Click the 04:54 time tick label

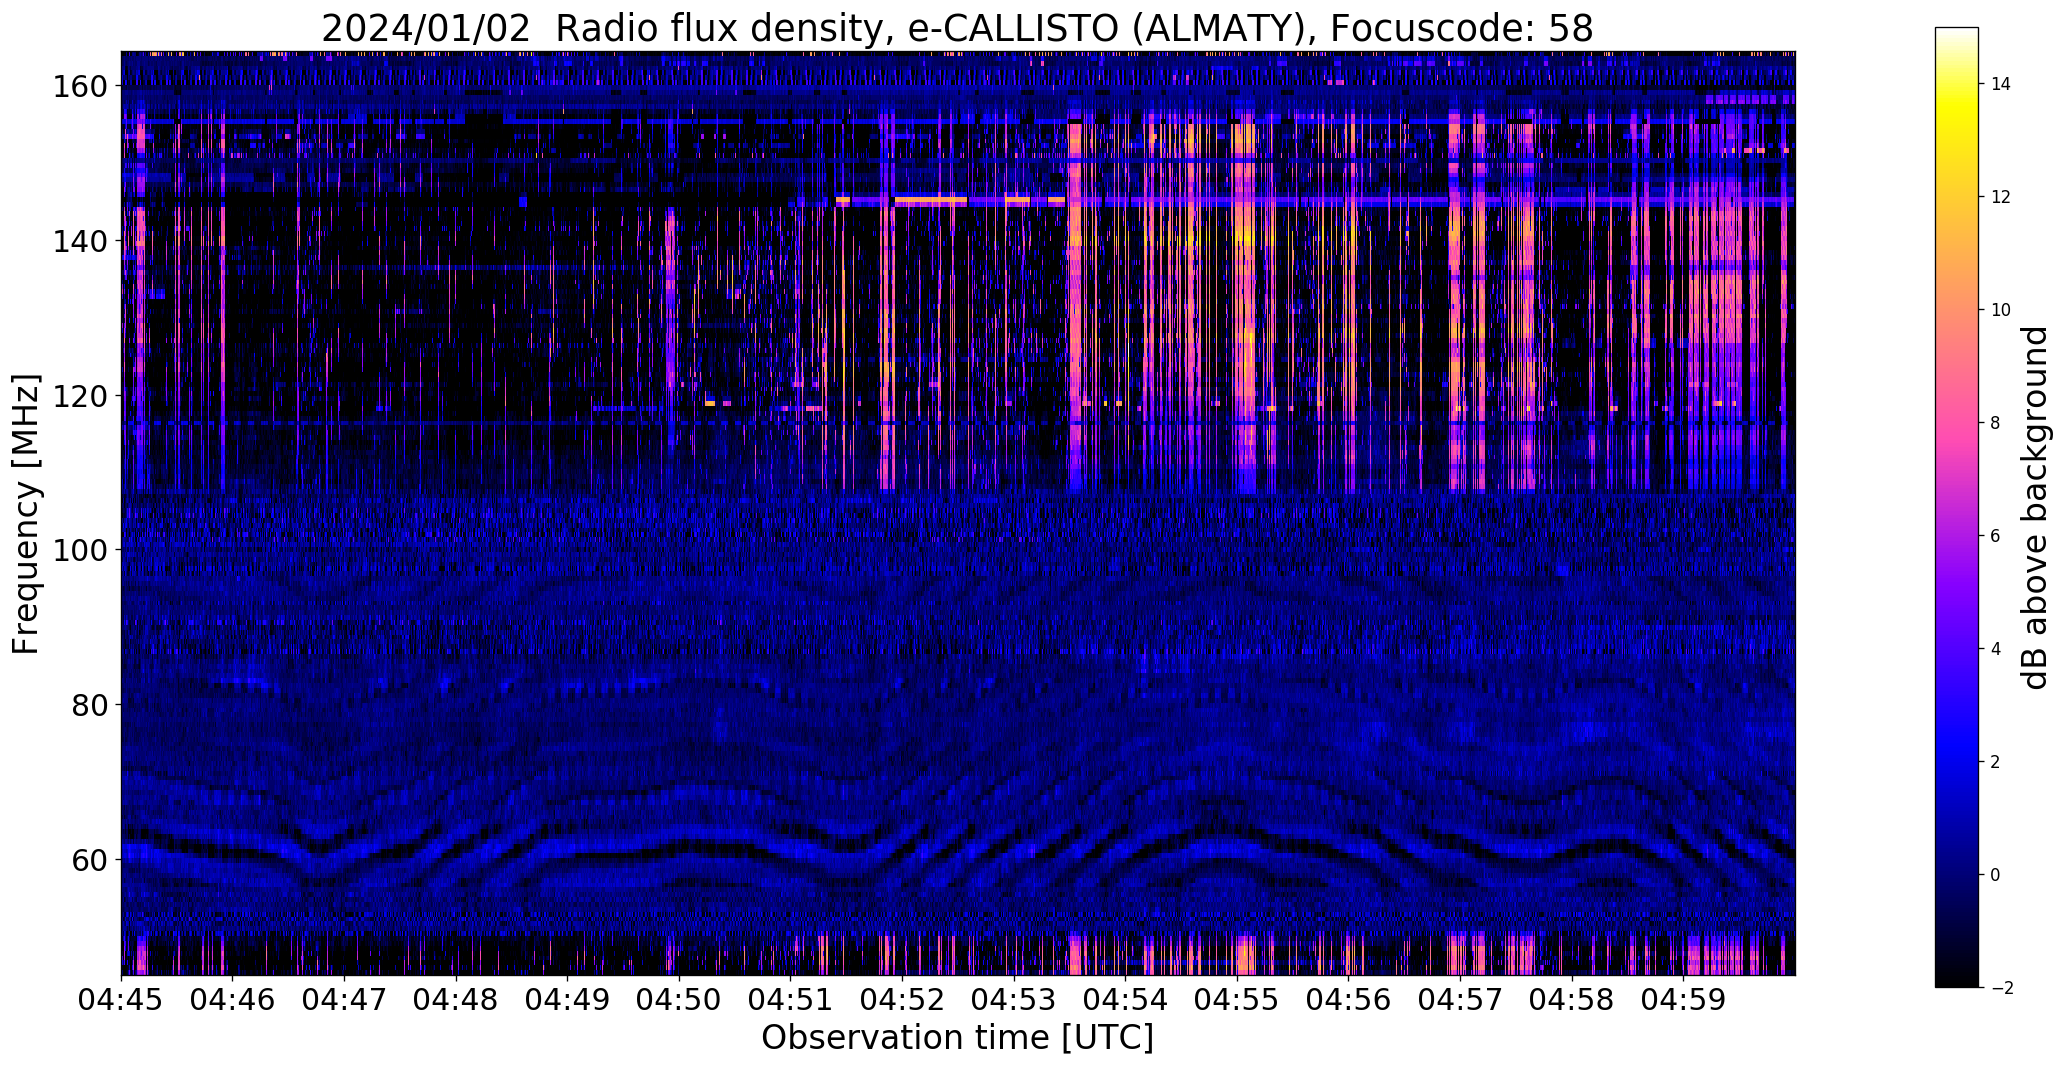tap(1125, 999)
